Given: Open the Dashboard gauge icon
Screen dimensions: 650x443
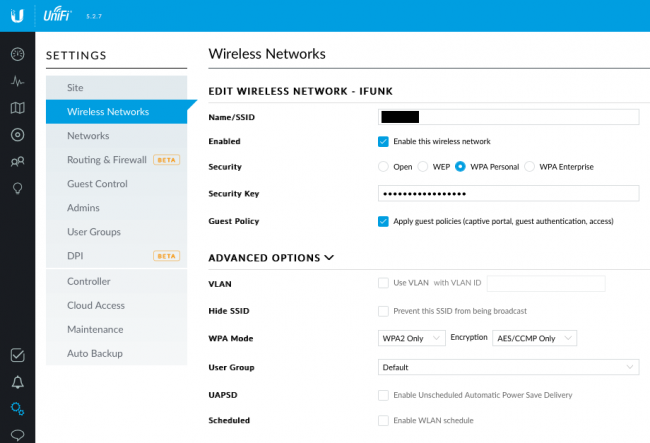Looking at the screenshot, I should [17, 54].
